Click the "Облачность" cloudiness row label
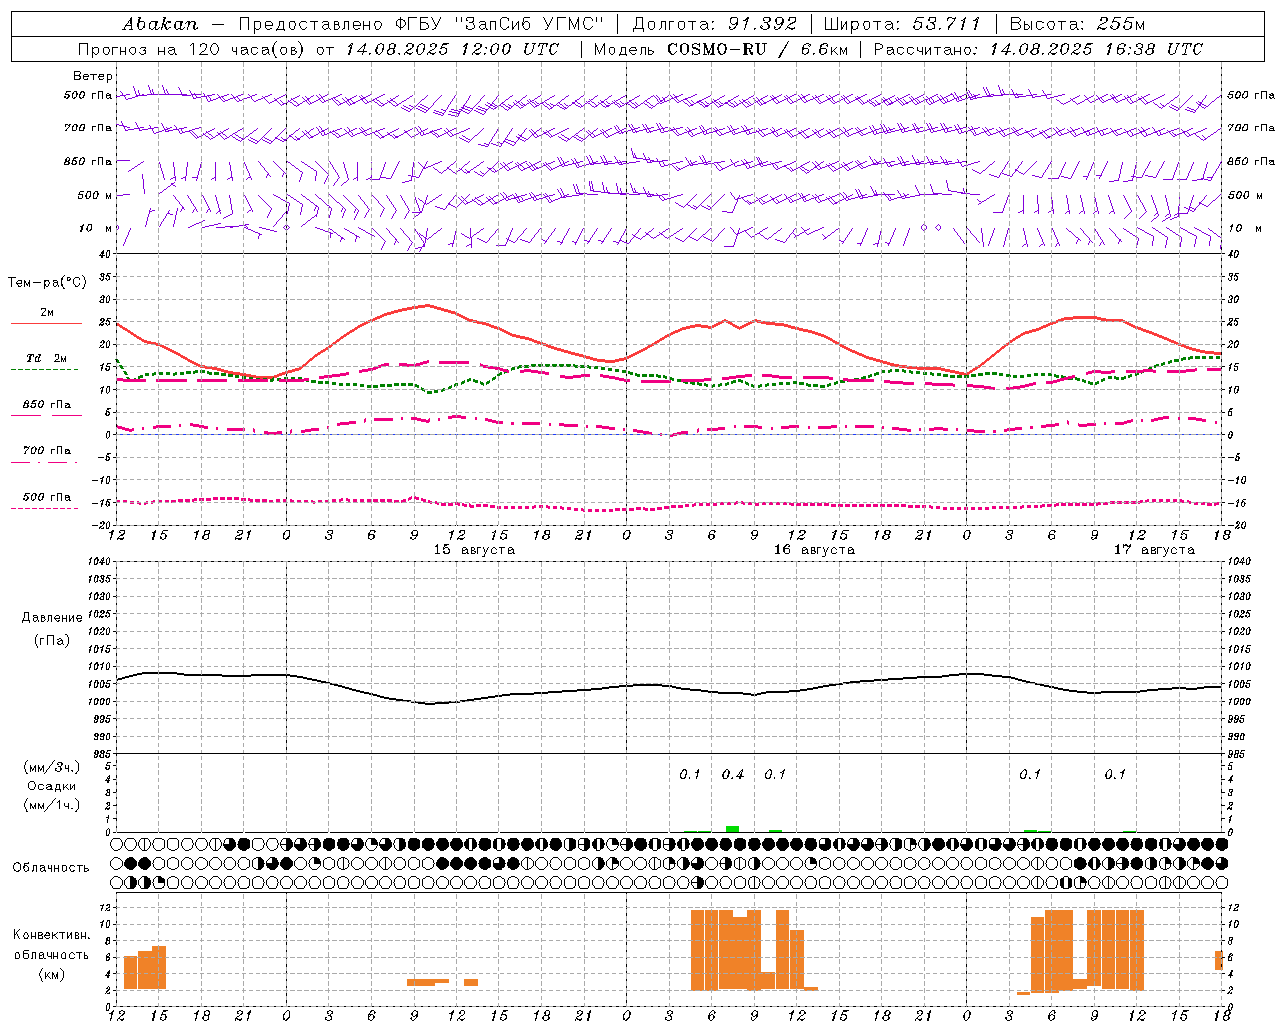The image size is (1280, 1024). pos(51,868)
